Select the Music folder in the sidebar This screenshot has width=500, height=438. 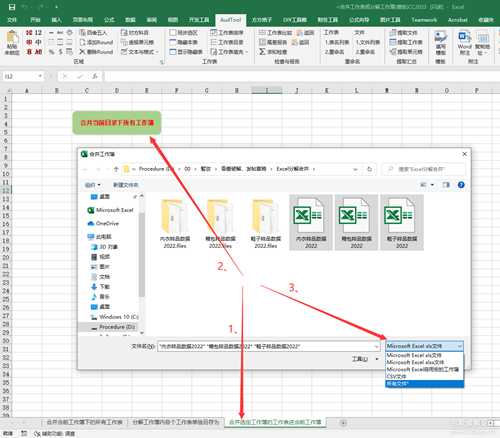coord(100,297)
